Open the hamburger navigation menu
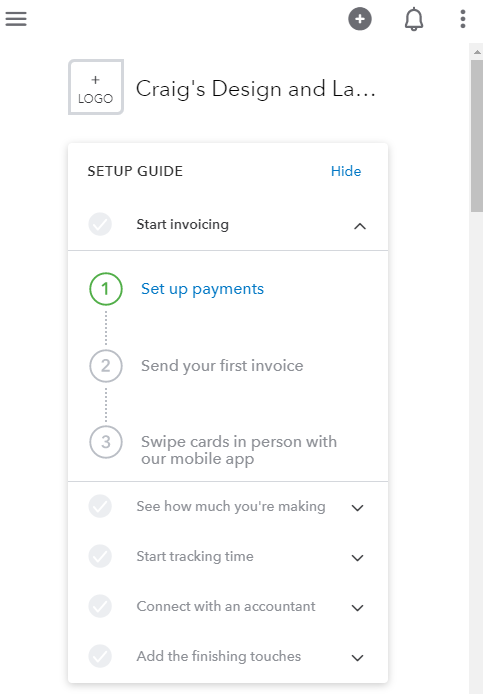This screenshot has width=483, height=694. coord(16,19)
